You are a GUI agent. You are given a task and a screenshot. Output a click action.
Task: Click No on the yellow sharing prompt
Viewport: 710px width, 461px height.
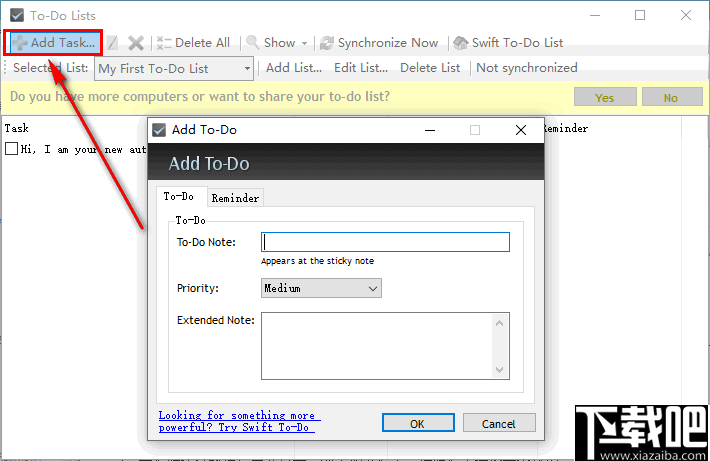tap(672, 97)
